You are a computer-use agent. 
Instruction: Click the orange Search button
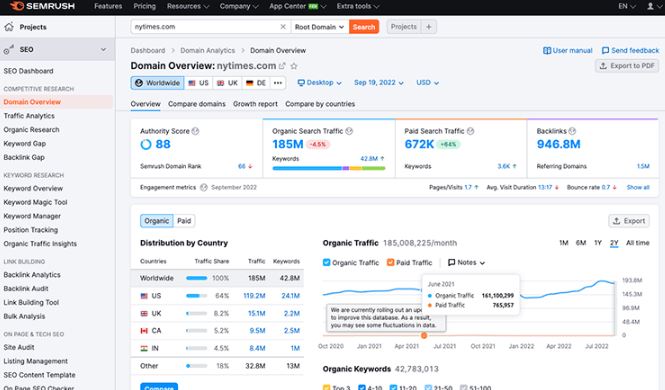pos(364,27)
